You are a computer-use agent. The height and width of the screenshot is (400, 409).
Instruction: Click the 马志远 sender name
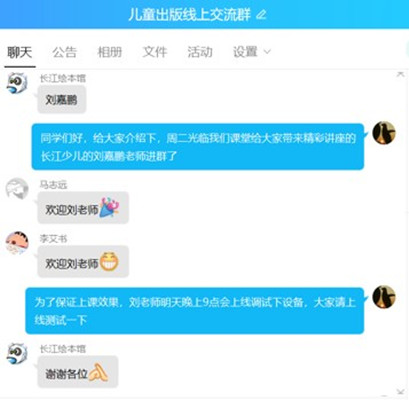point(53,185)
